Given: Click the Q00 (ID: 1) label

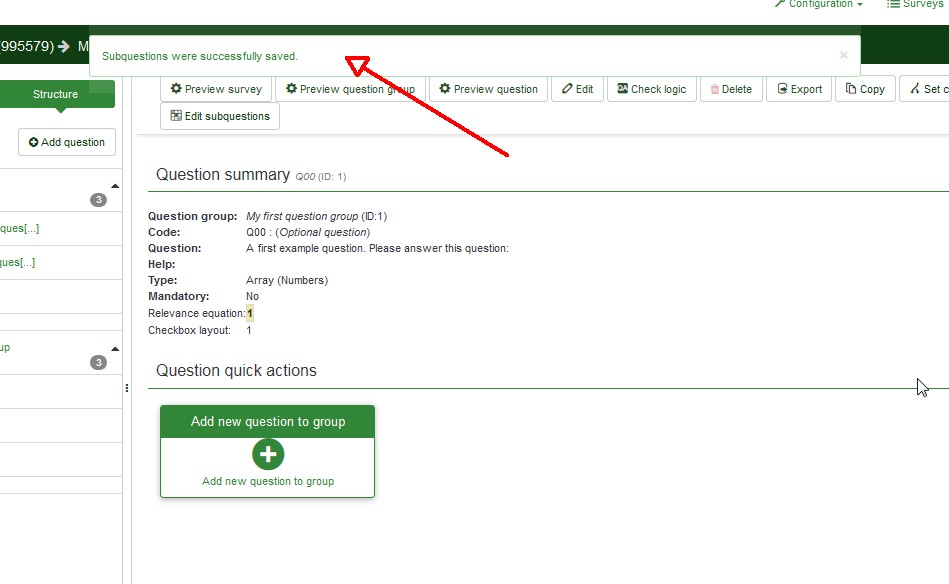Looking at the screenshot, I should click(321, 177).
